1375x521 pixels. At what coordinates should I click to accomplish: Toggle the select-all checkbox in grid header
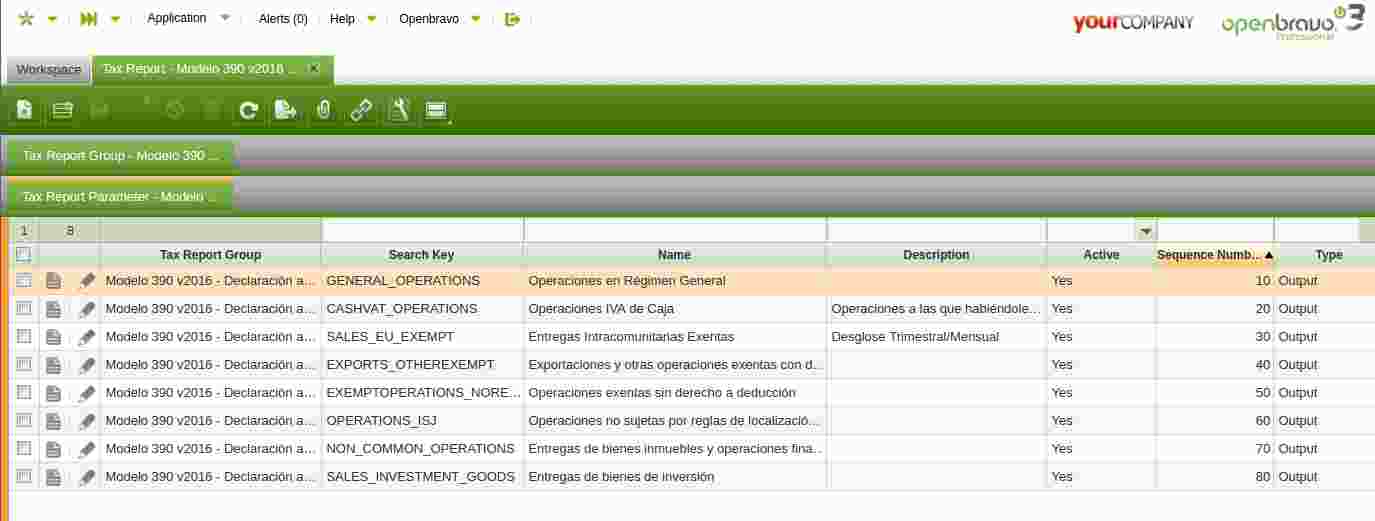(24, 255)
